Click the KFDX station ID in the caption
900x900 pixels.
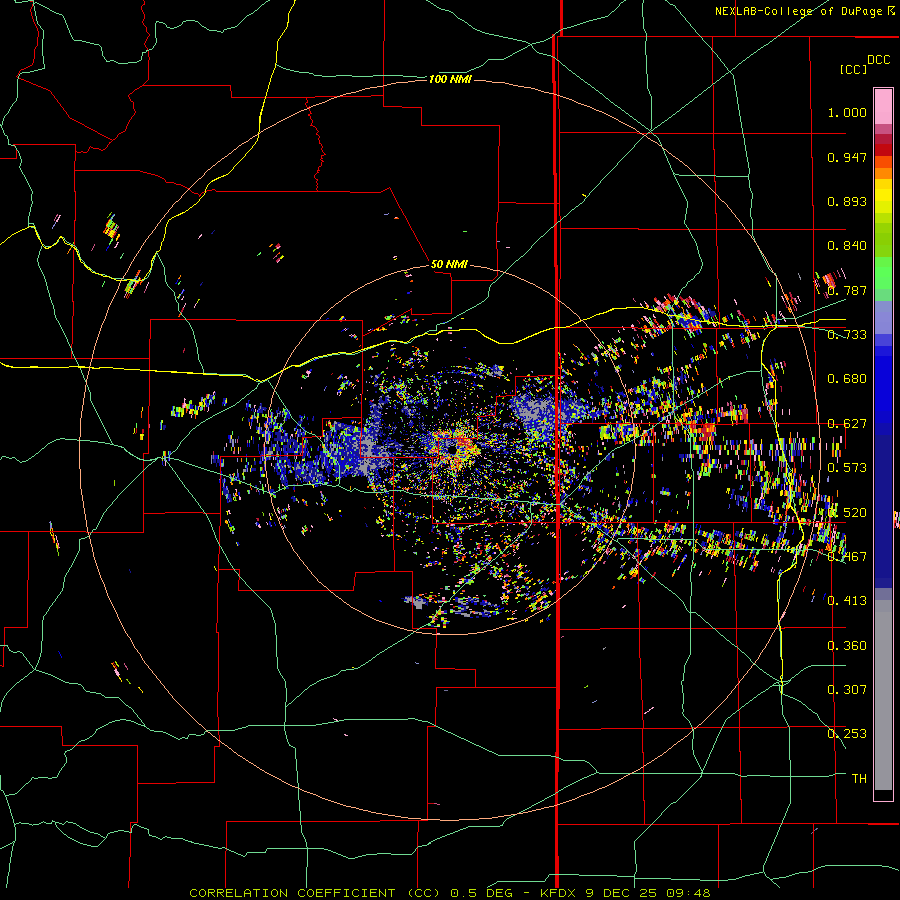pos(558,893)
